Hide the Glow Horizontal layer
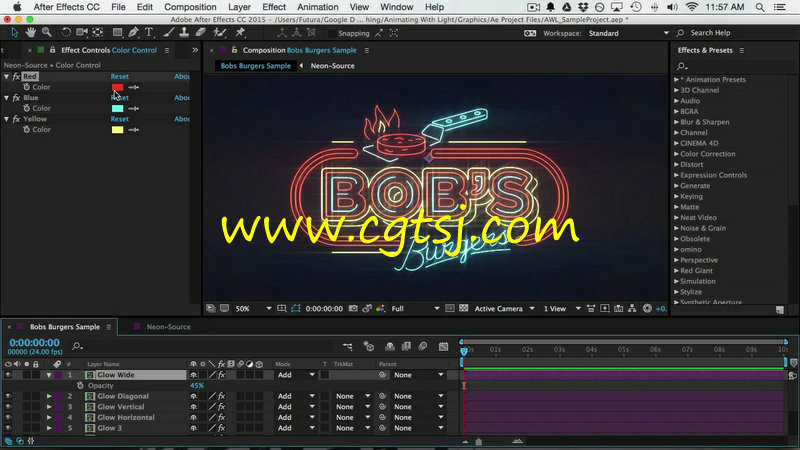The width and height of the screenshot is (800, 450). pyautogui.click(x=8, y=417)
